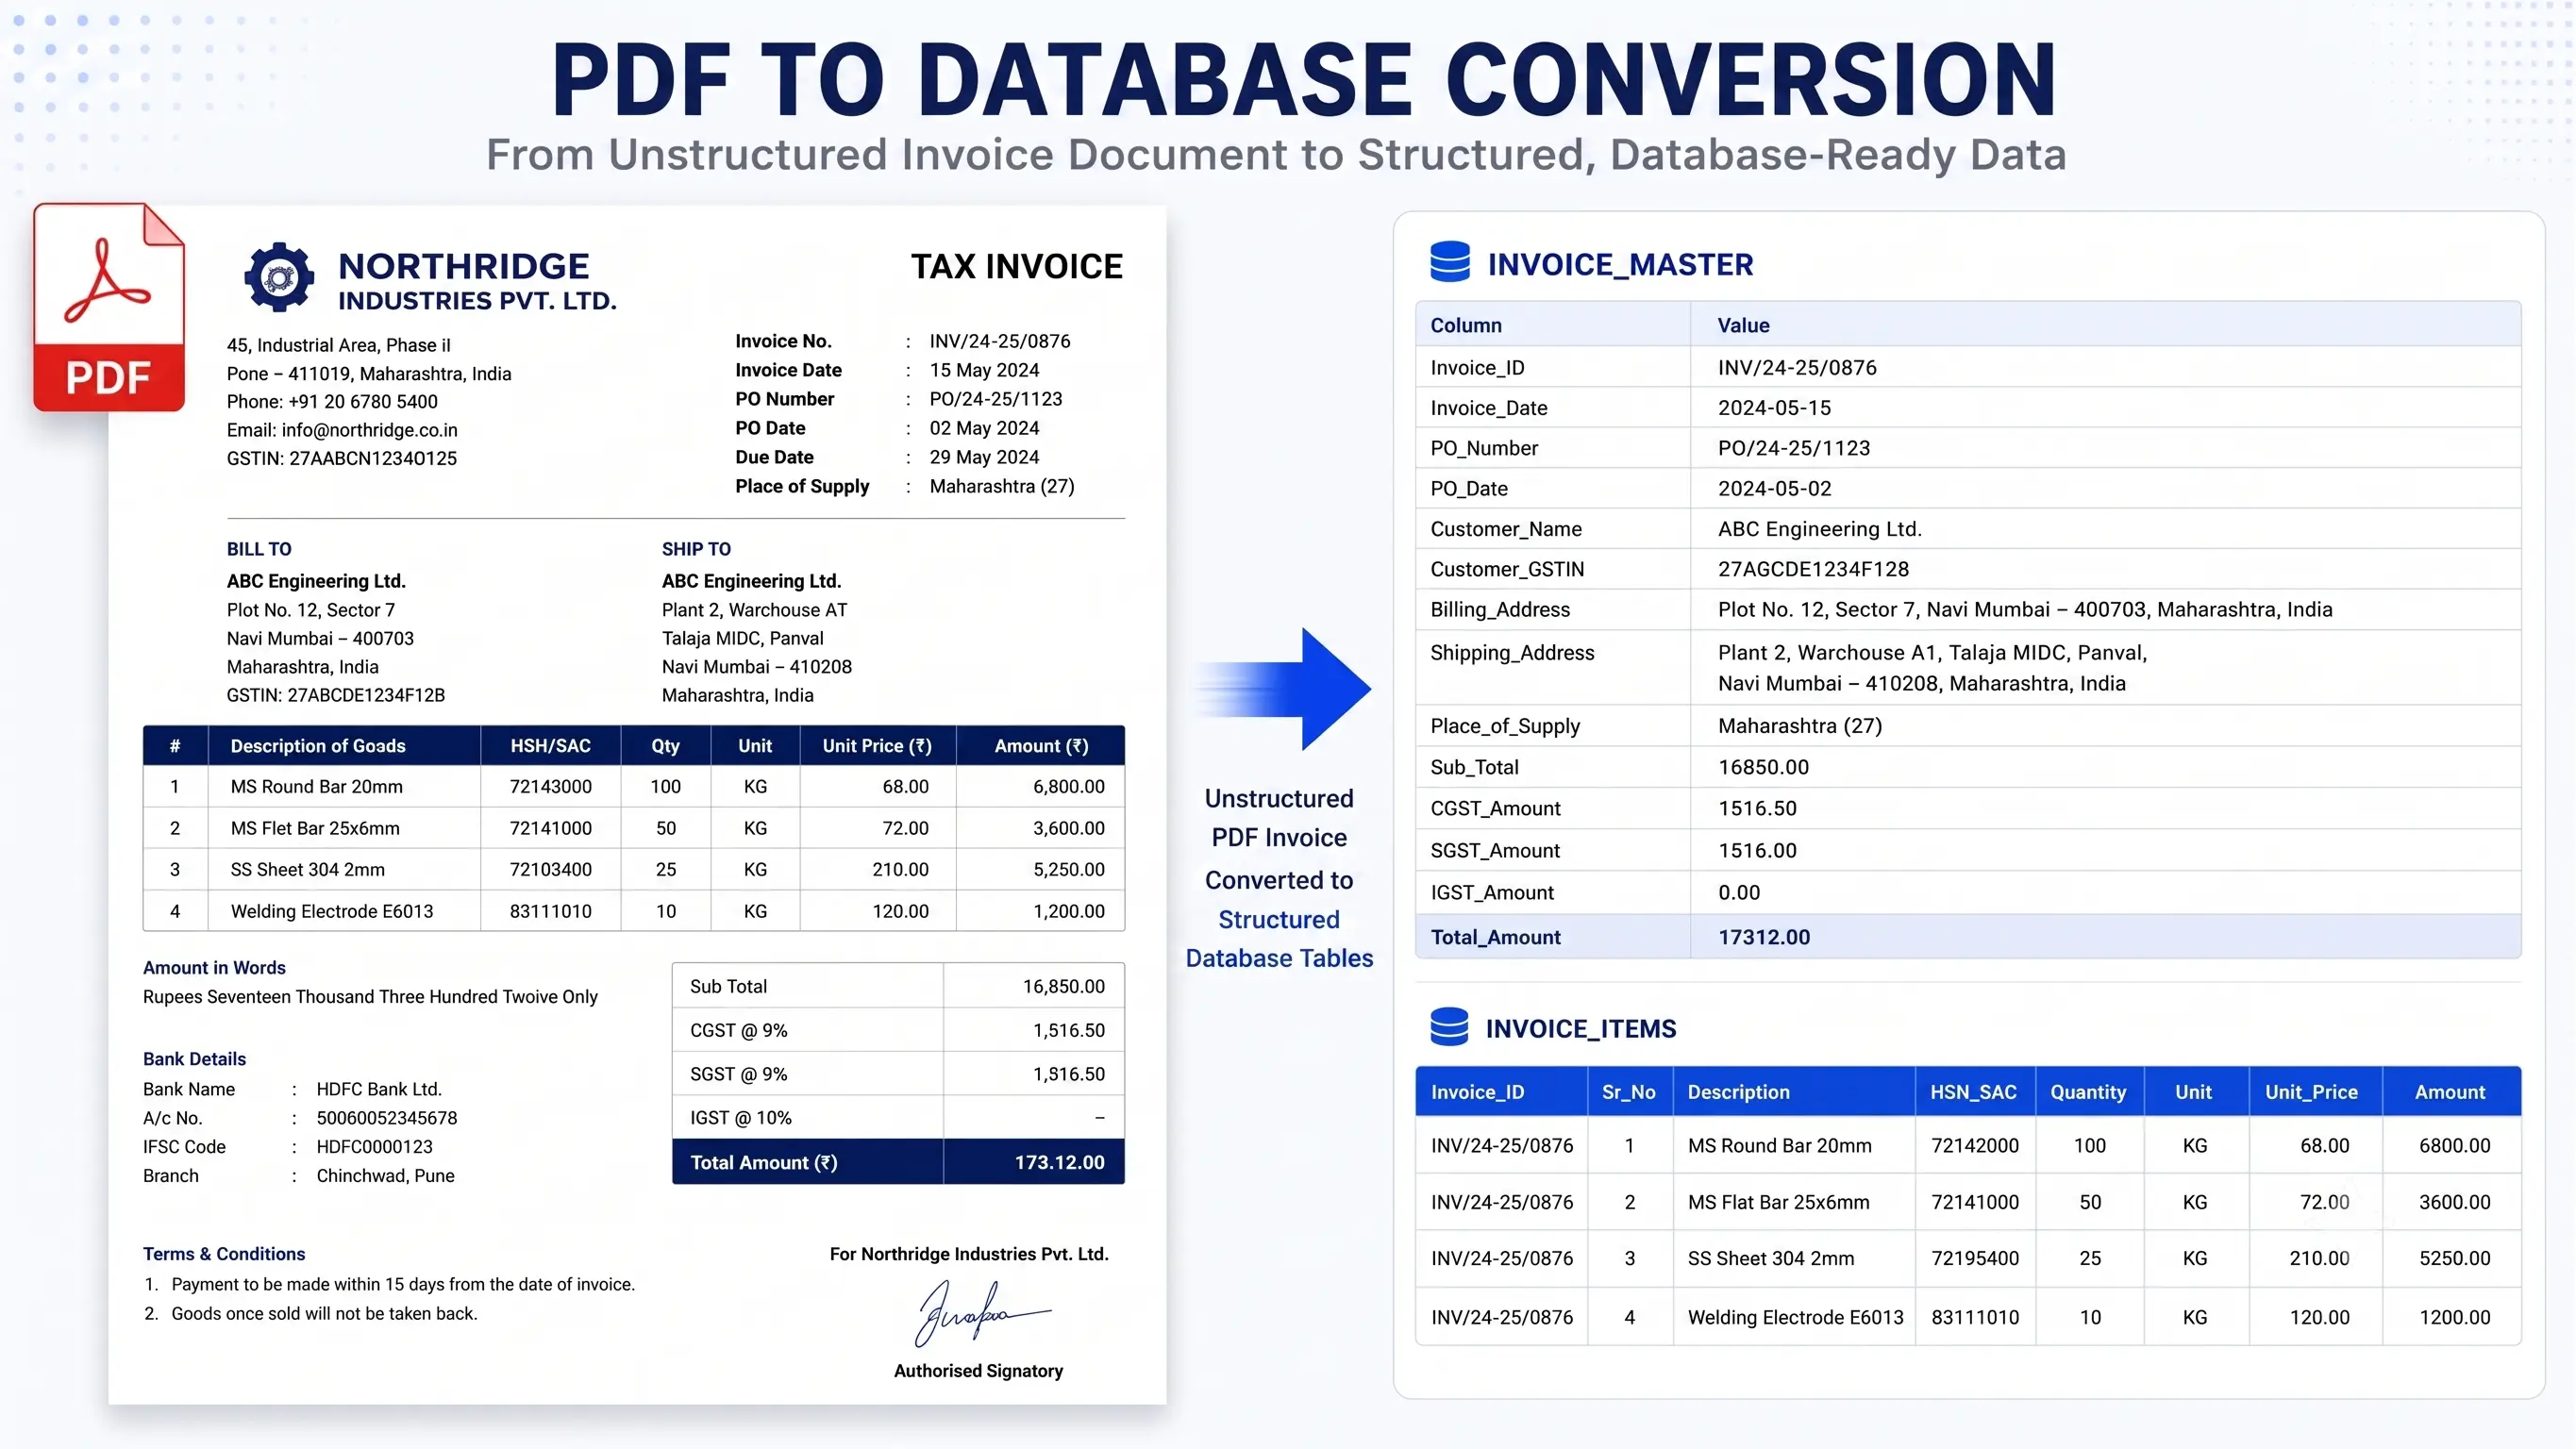Click the INVOICE_ITEMS database icon

(1449, 1027)
